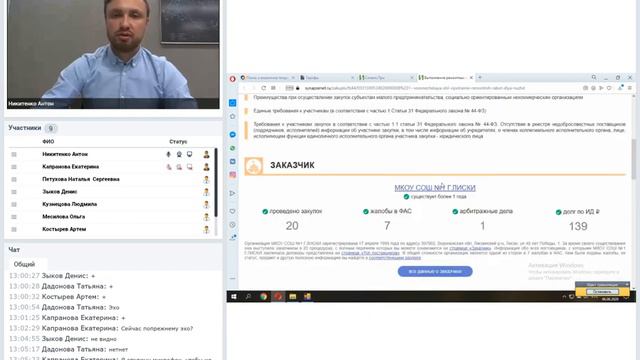Click user avatar for Петухова Наталья Сергеевна
Screen dimensions: 640x360
207,179
